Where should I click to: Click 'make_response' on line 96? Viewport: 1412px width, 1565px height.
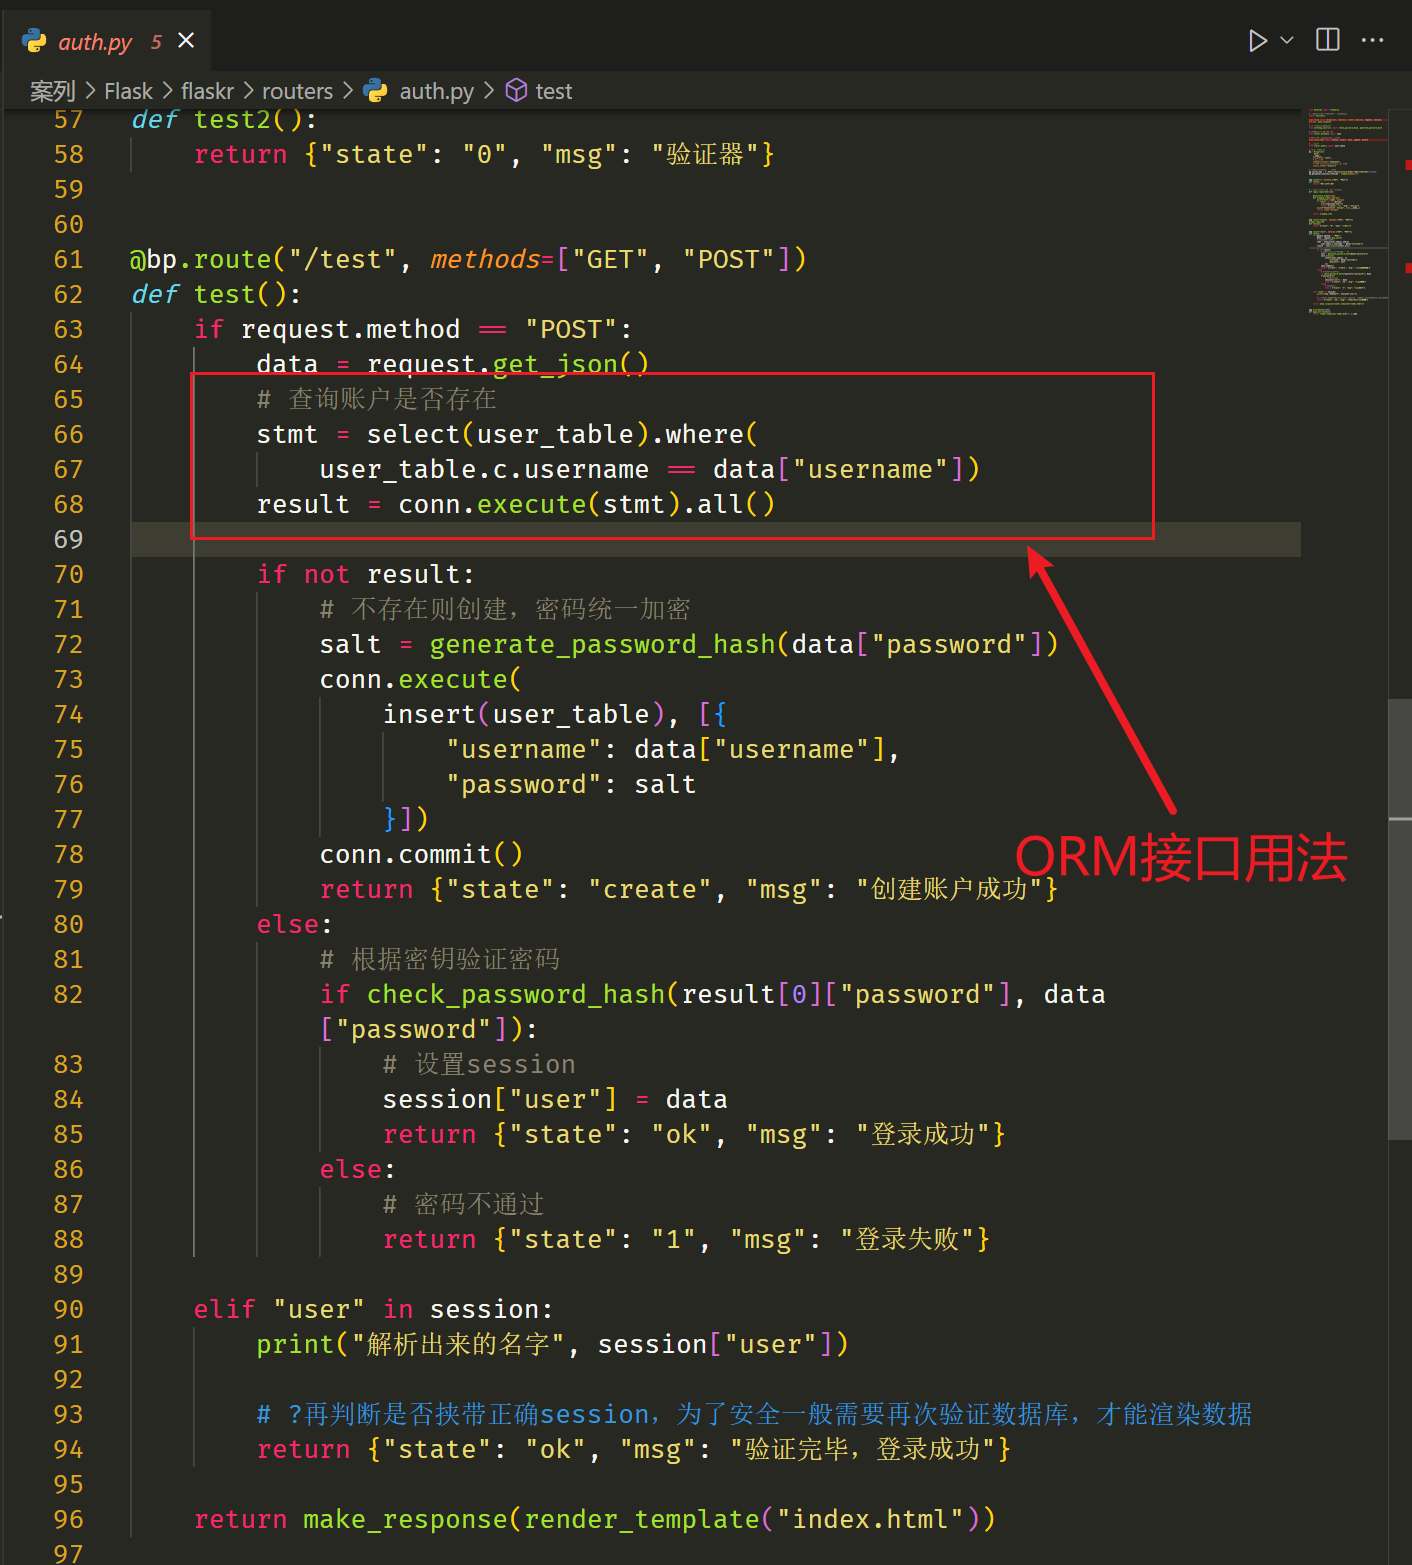point(405,1520)
